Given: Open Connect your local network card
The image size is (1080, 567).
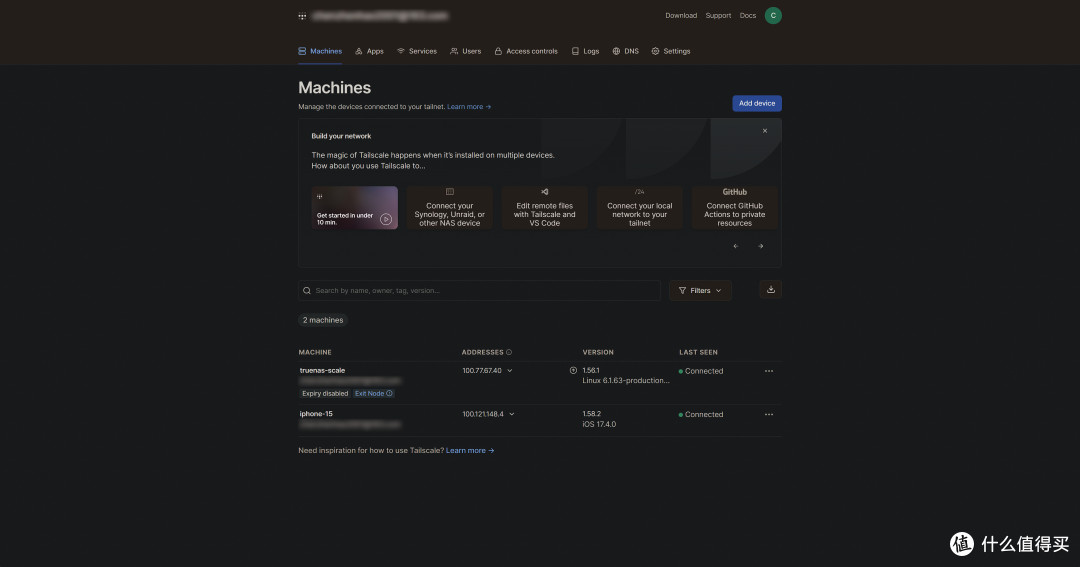Looking at the screenshot, I should pyautogui.click(x=639, y=207).
